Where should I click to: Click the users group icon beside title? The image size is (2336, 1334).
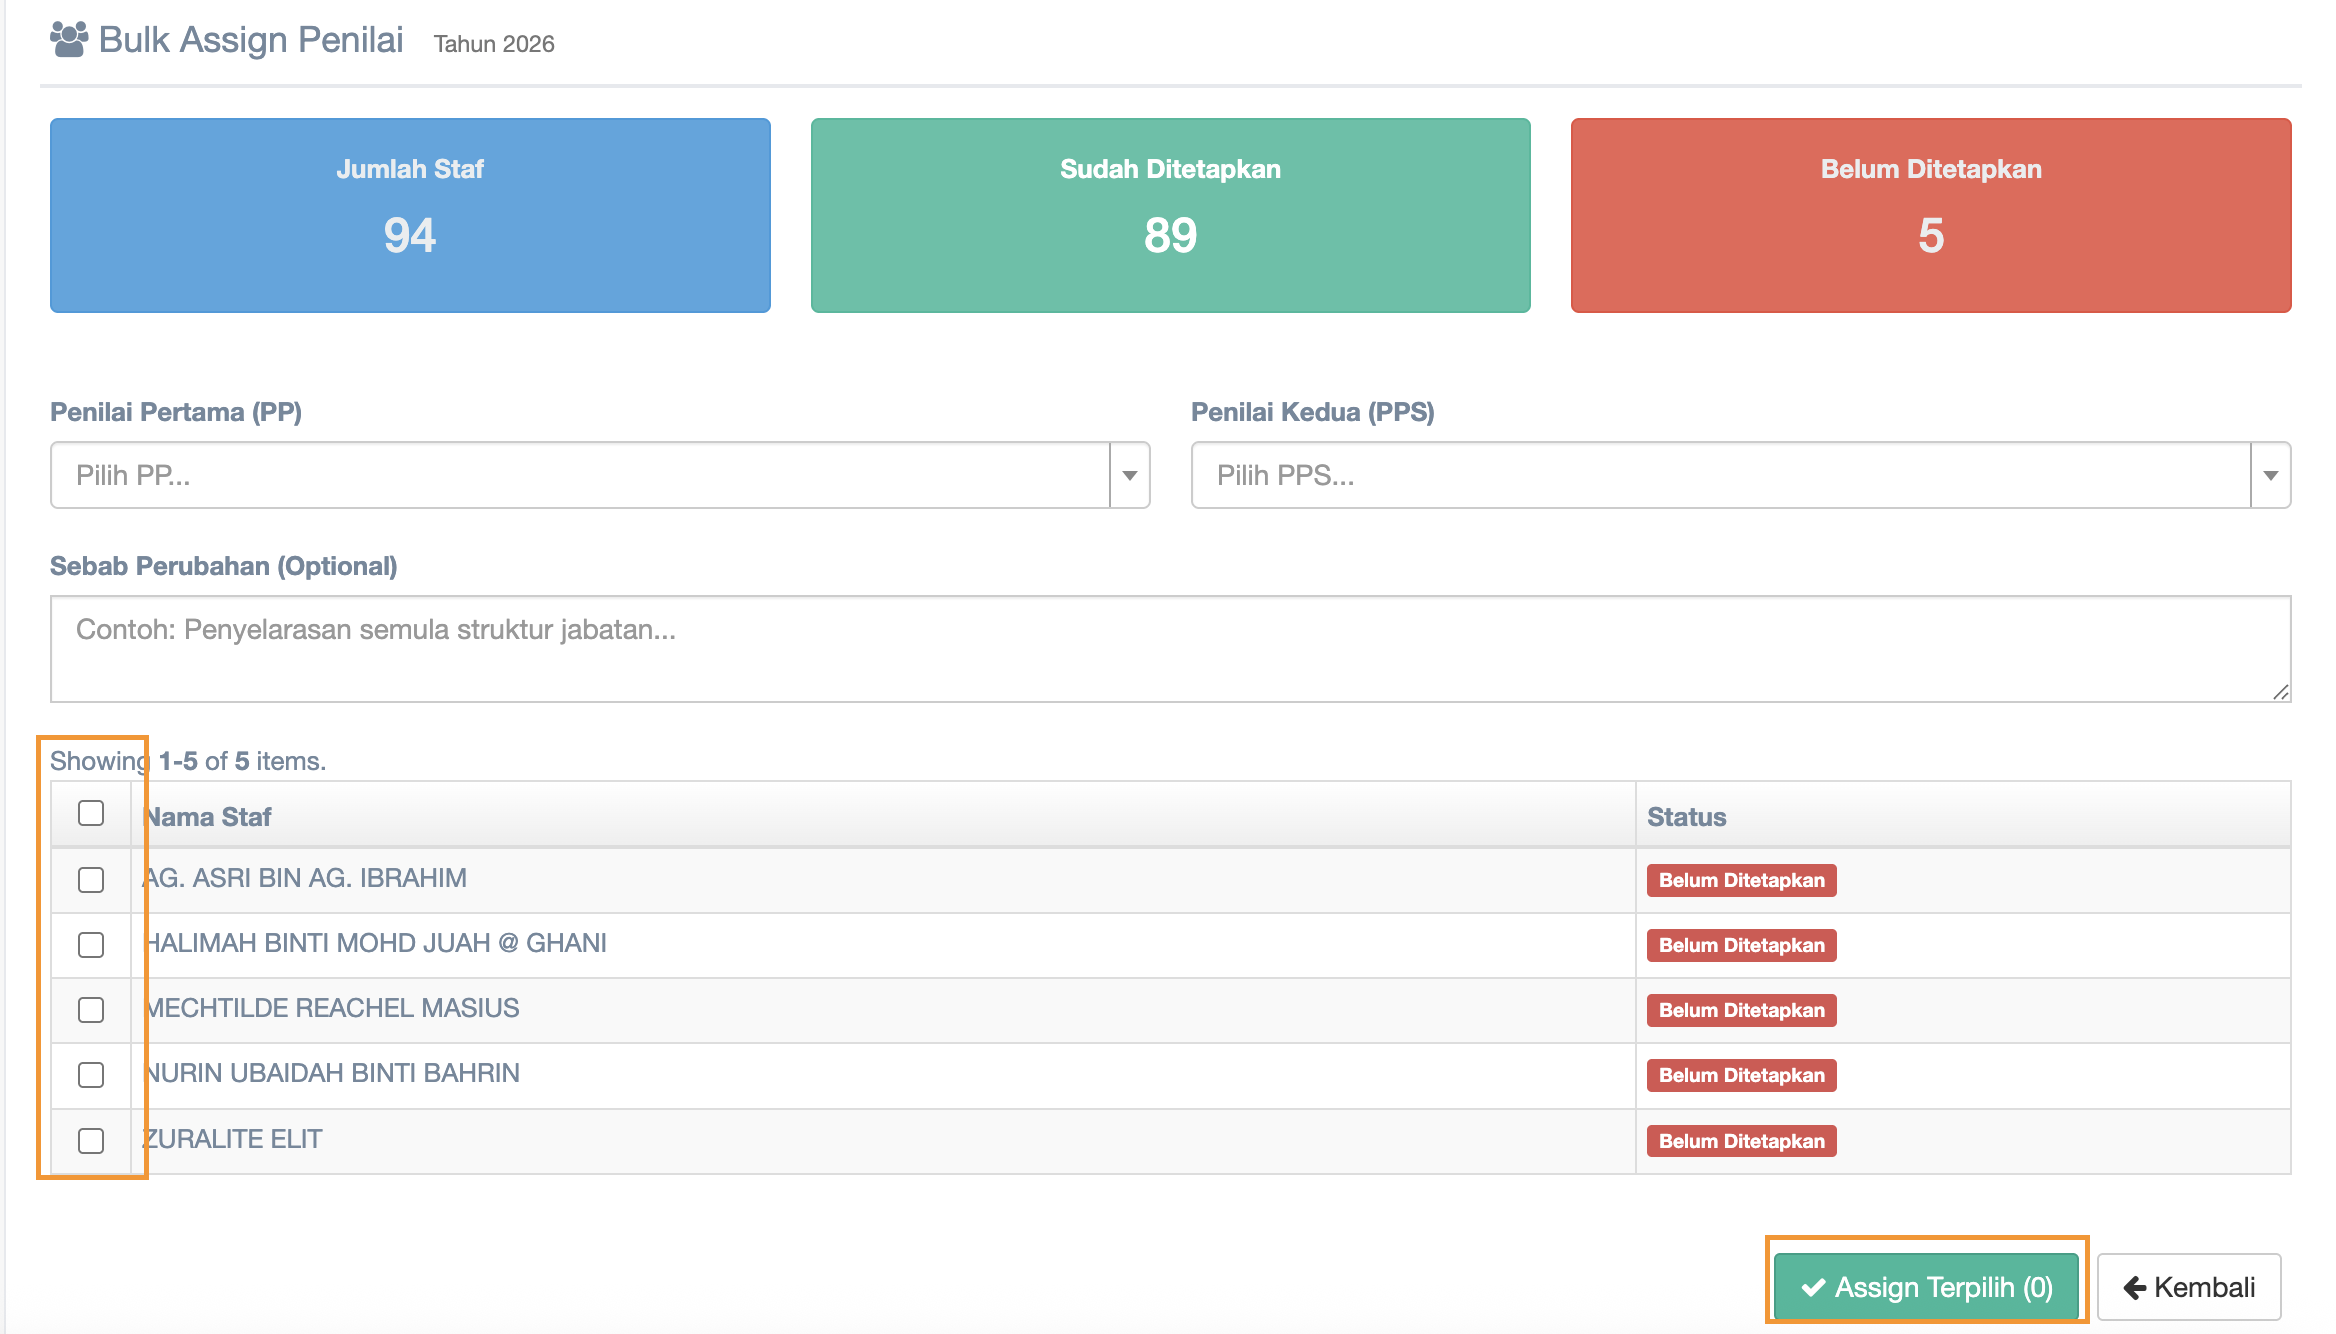click(68, 40)
